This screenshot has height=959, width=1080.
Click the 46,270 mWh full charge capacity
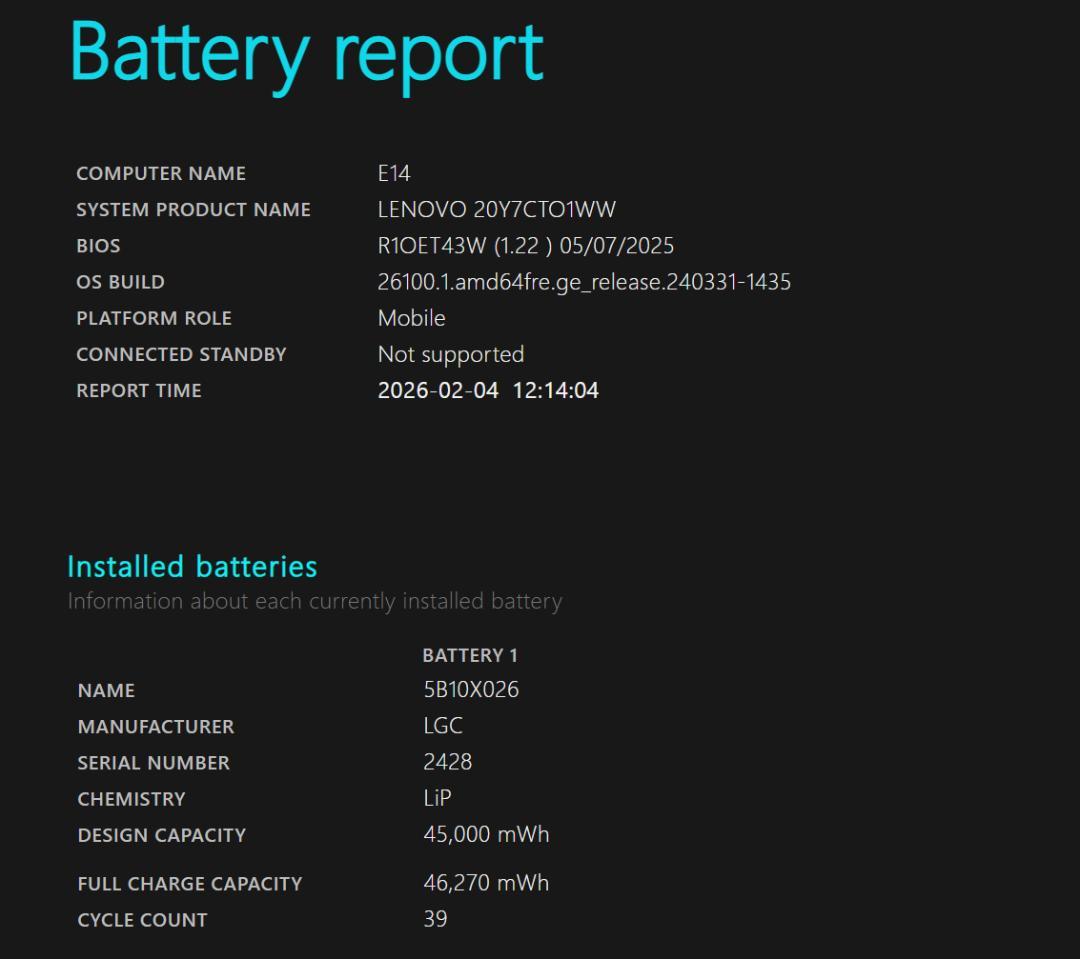point(486,883)
